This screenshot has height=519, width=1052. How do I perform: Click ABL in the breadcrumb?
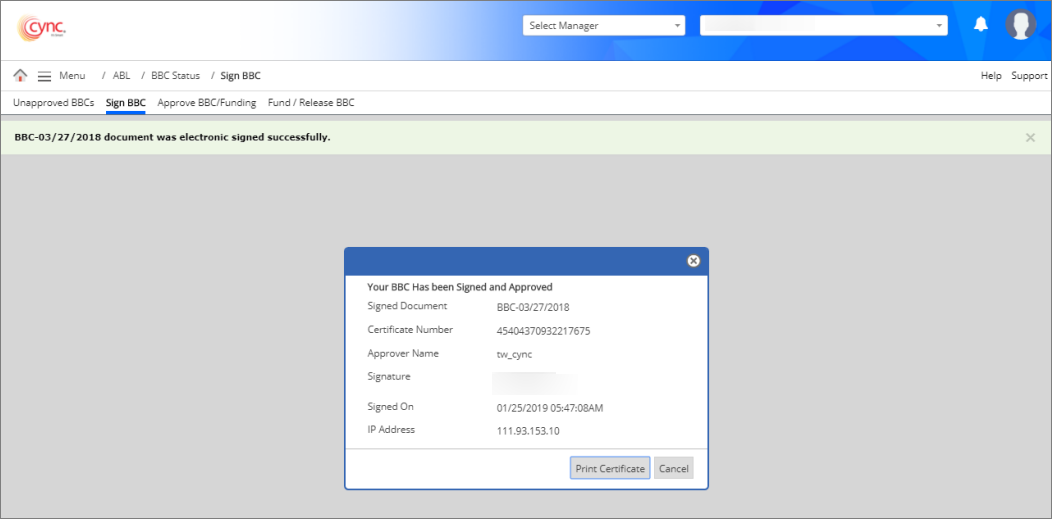121,76
